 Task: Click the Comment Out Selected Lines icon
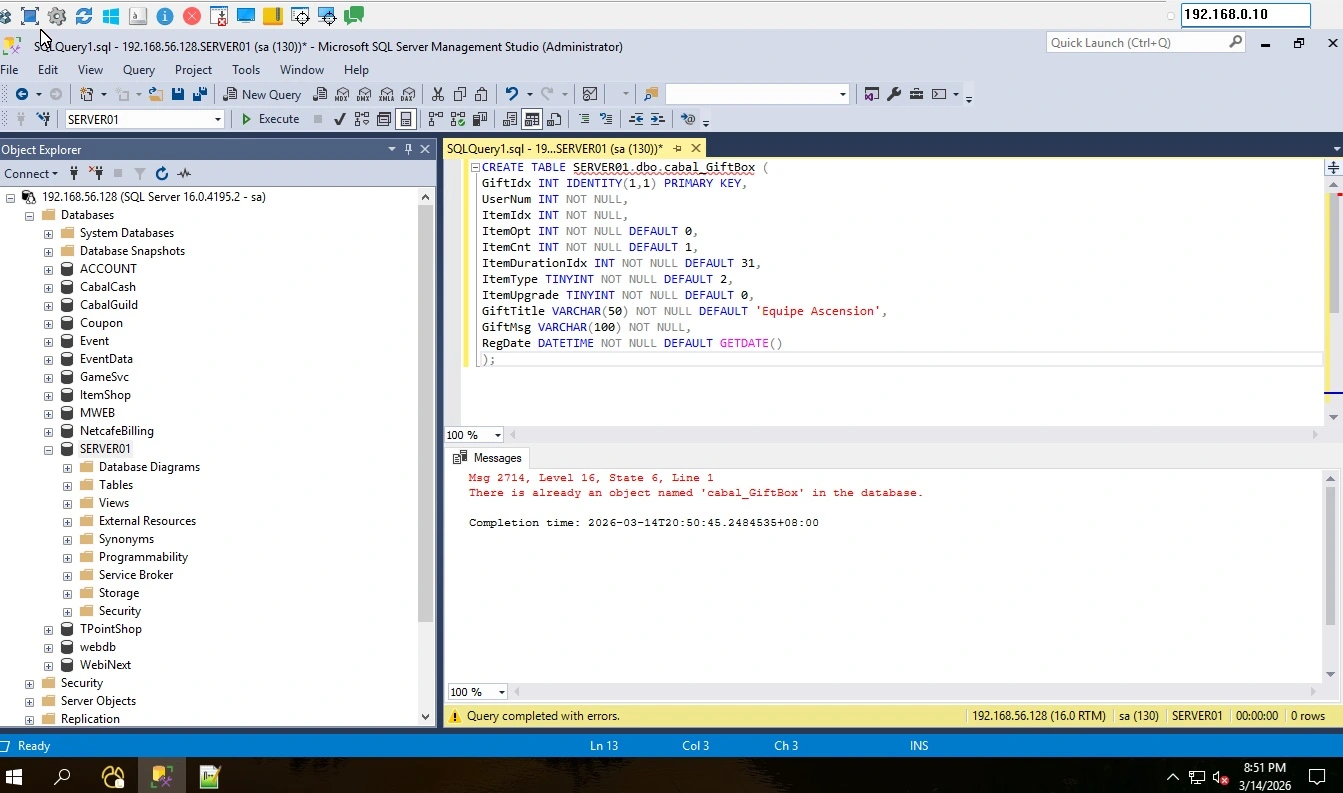pos(584,119)
